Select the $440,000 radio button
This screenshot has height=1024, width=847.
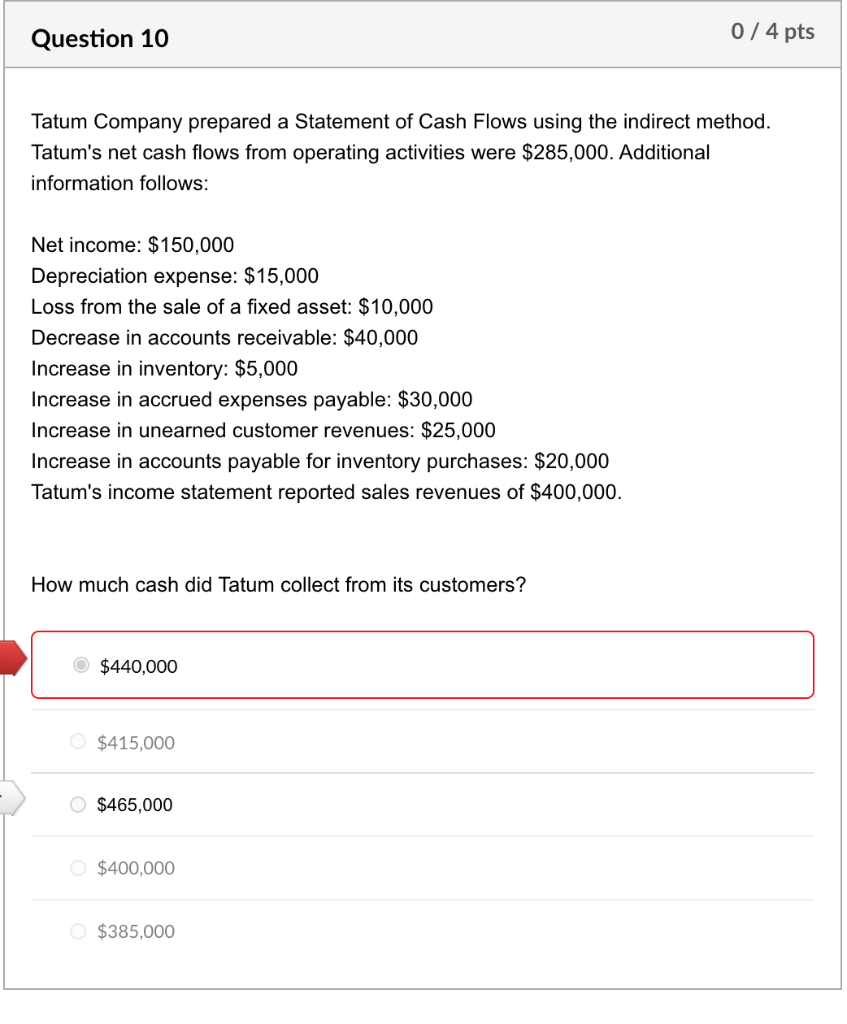coord(81,665)
